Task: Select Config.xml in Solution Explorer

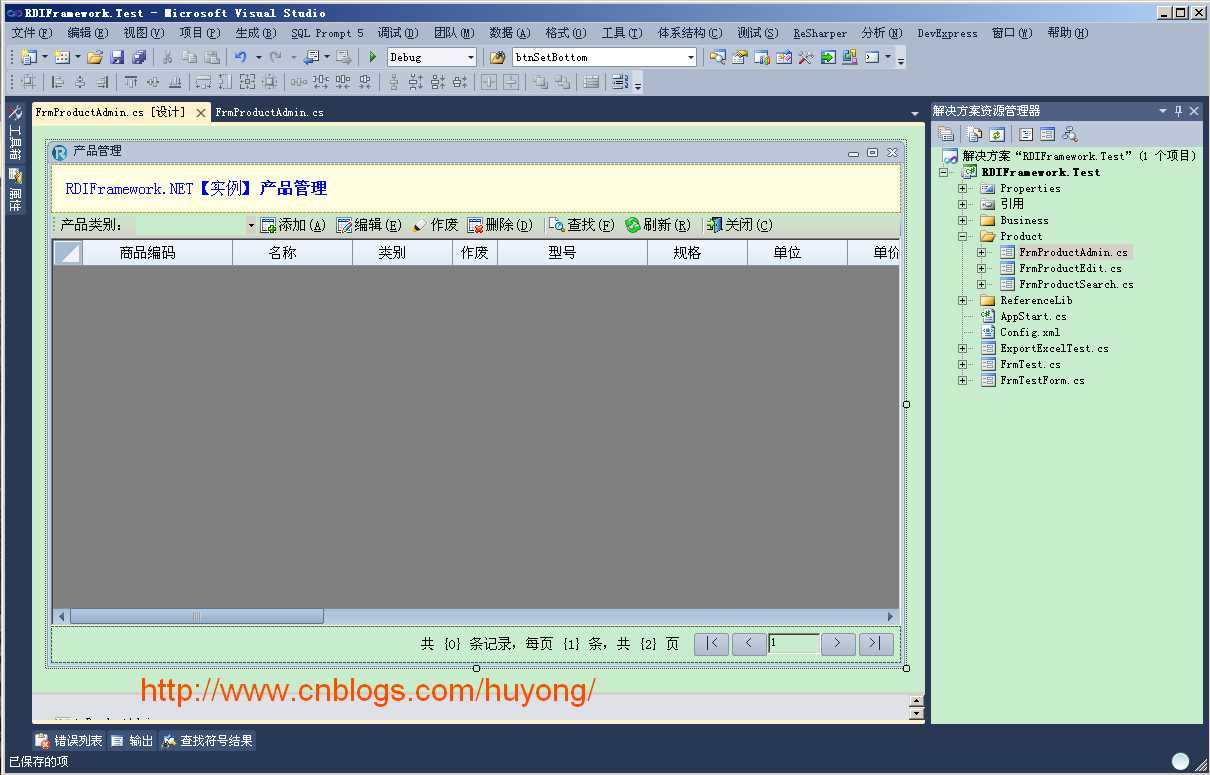Action: [x=1030, y=333]
